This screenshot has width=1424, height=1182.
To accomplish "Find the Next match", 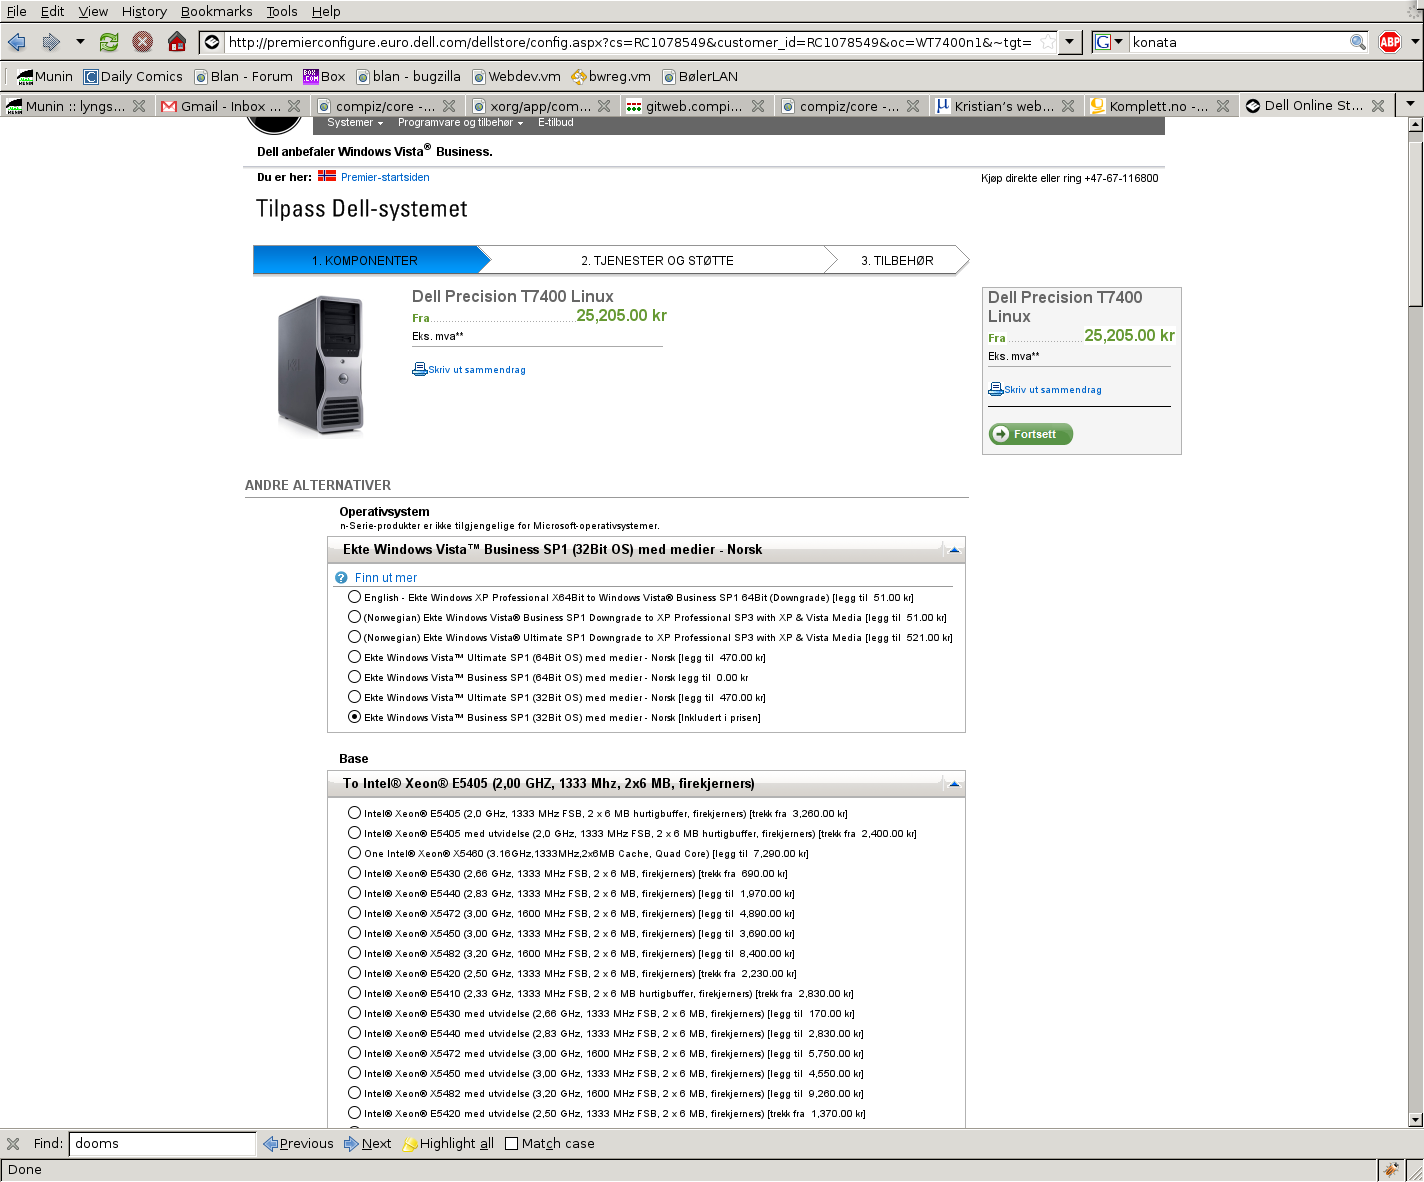I will click(367, 1144).
